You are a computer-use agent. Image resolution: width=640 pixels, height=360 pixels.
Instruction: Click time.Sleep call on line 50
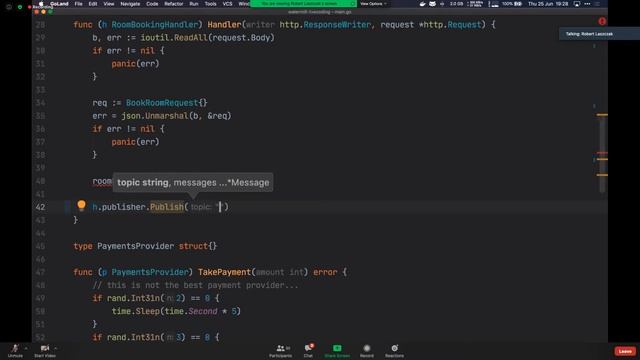pyautogui.click(x=136, y=311)
